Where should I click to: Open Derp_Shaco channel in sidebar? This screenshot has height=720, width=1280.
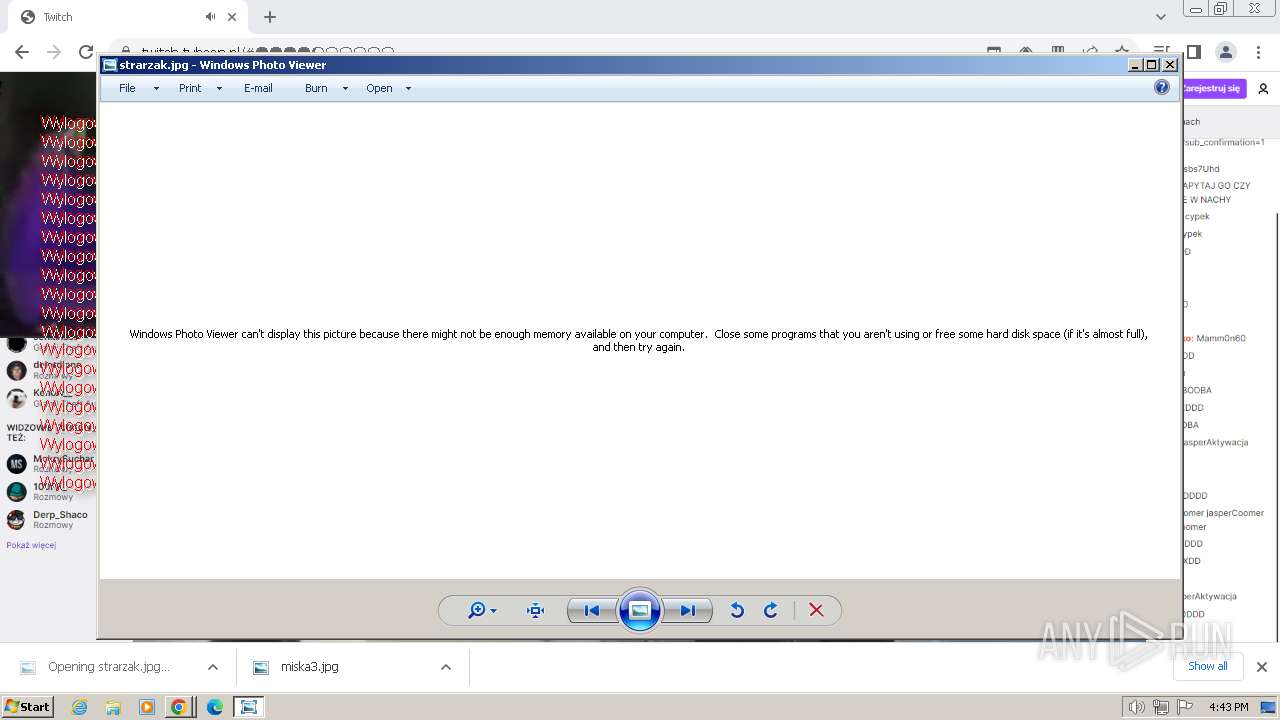pyautogui.click(x=50, y=519)
